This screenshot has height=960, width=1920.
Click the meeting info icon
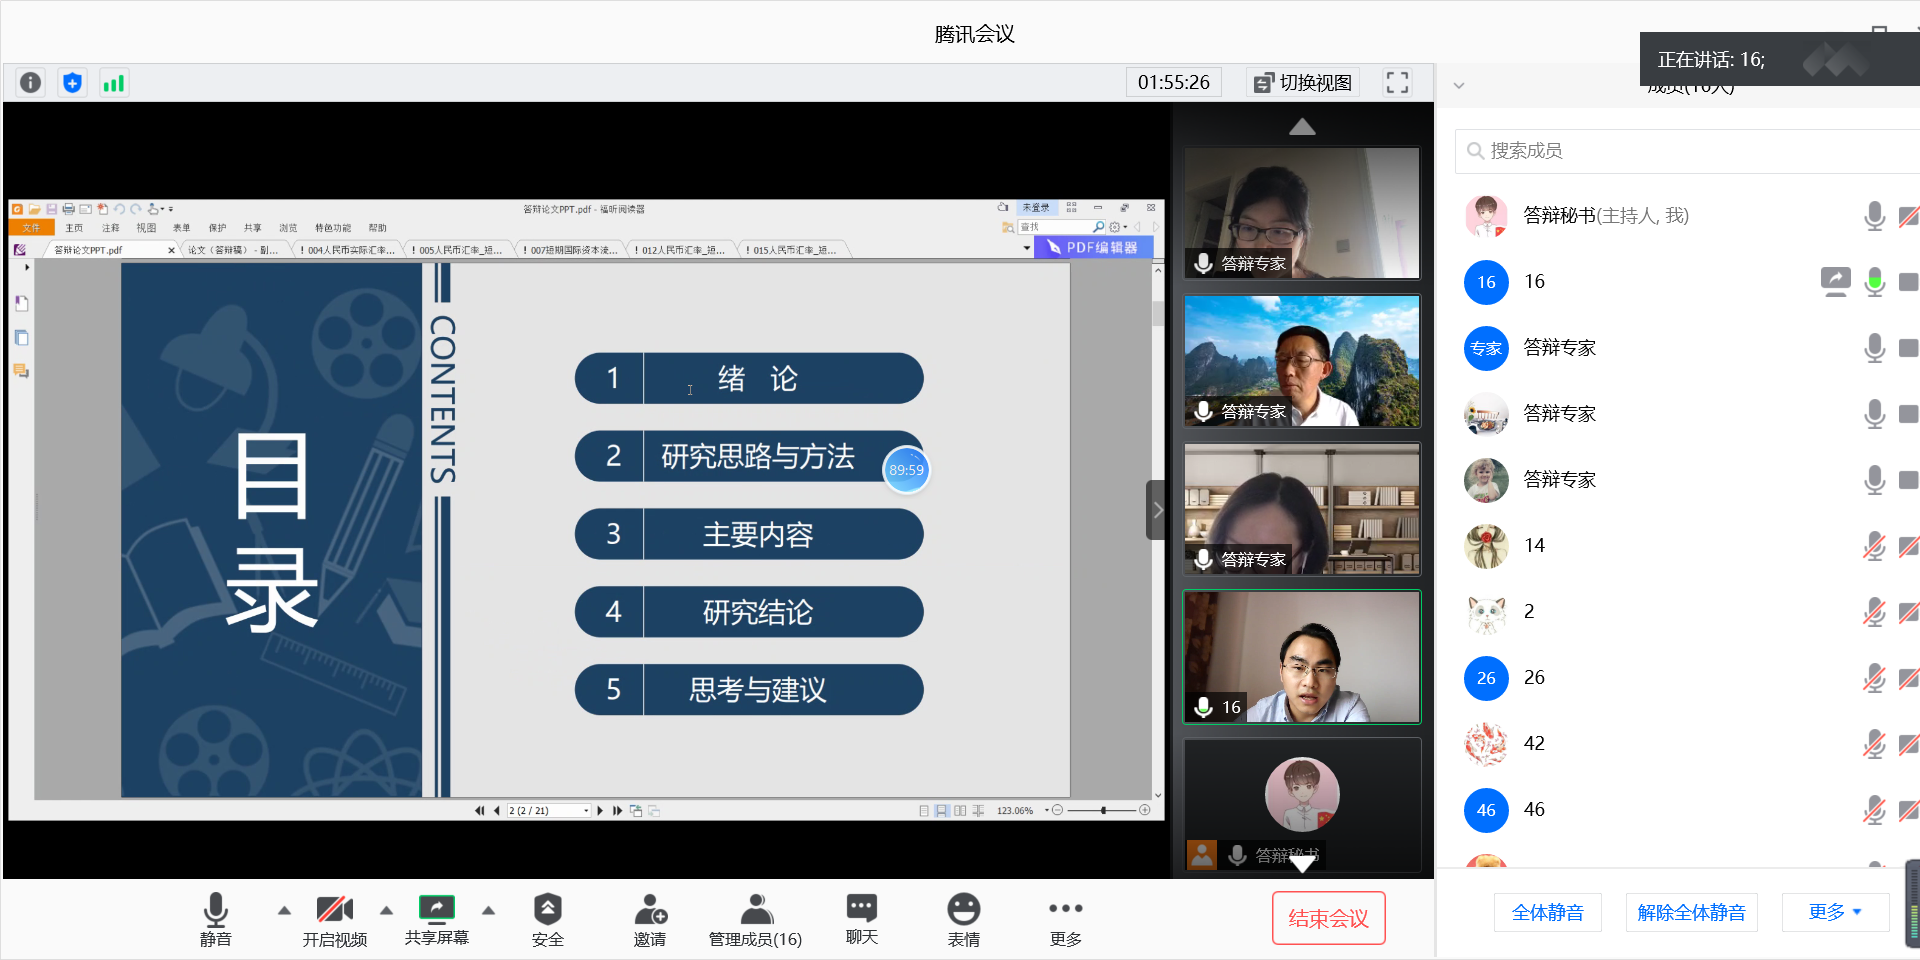click(31, 83)
